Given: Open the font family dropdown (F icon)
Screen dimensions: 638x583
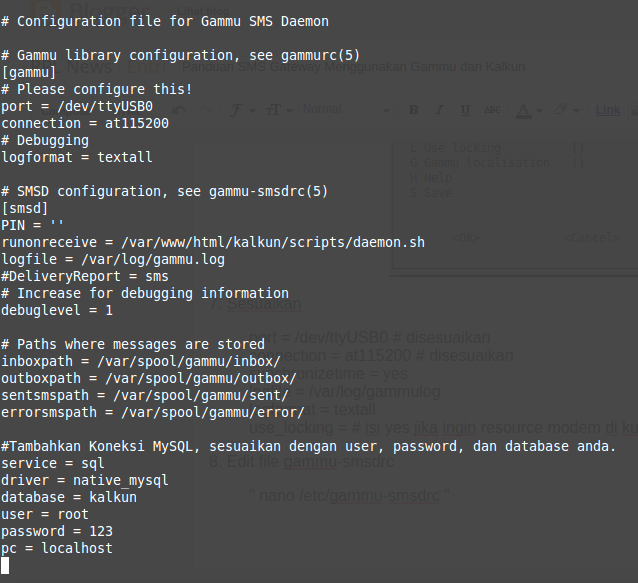Looking at the screenshot, I should 234,110.
